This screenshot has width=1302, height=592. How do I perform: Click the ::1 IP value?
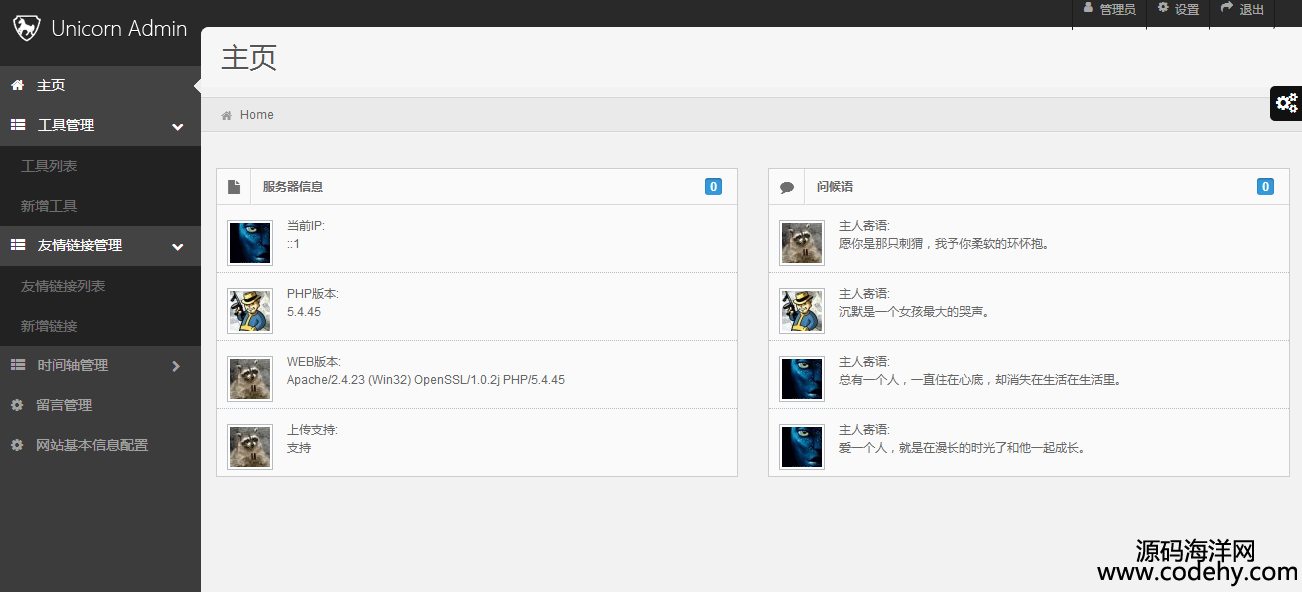(x=294, y=244)
